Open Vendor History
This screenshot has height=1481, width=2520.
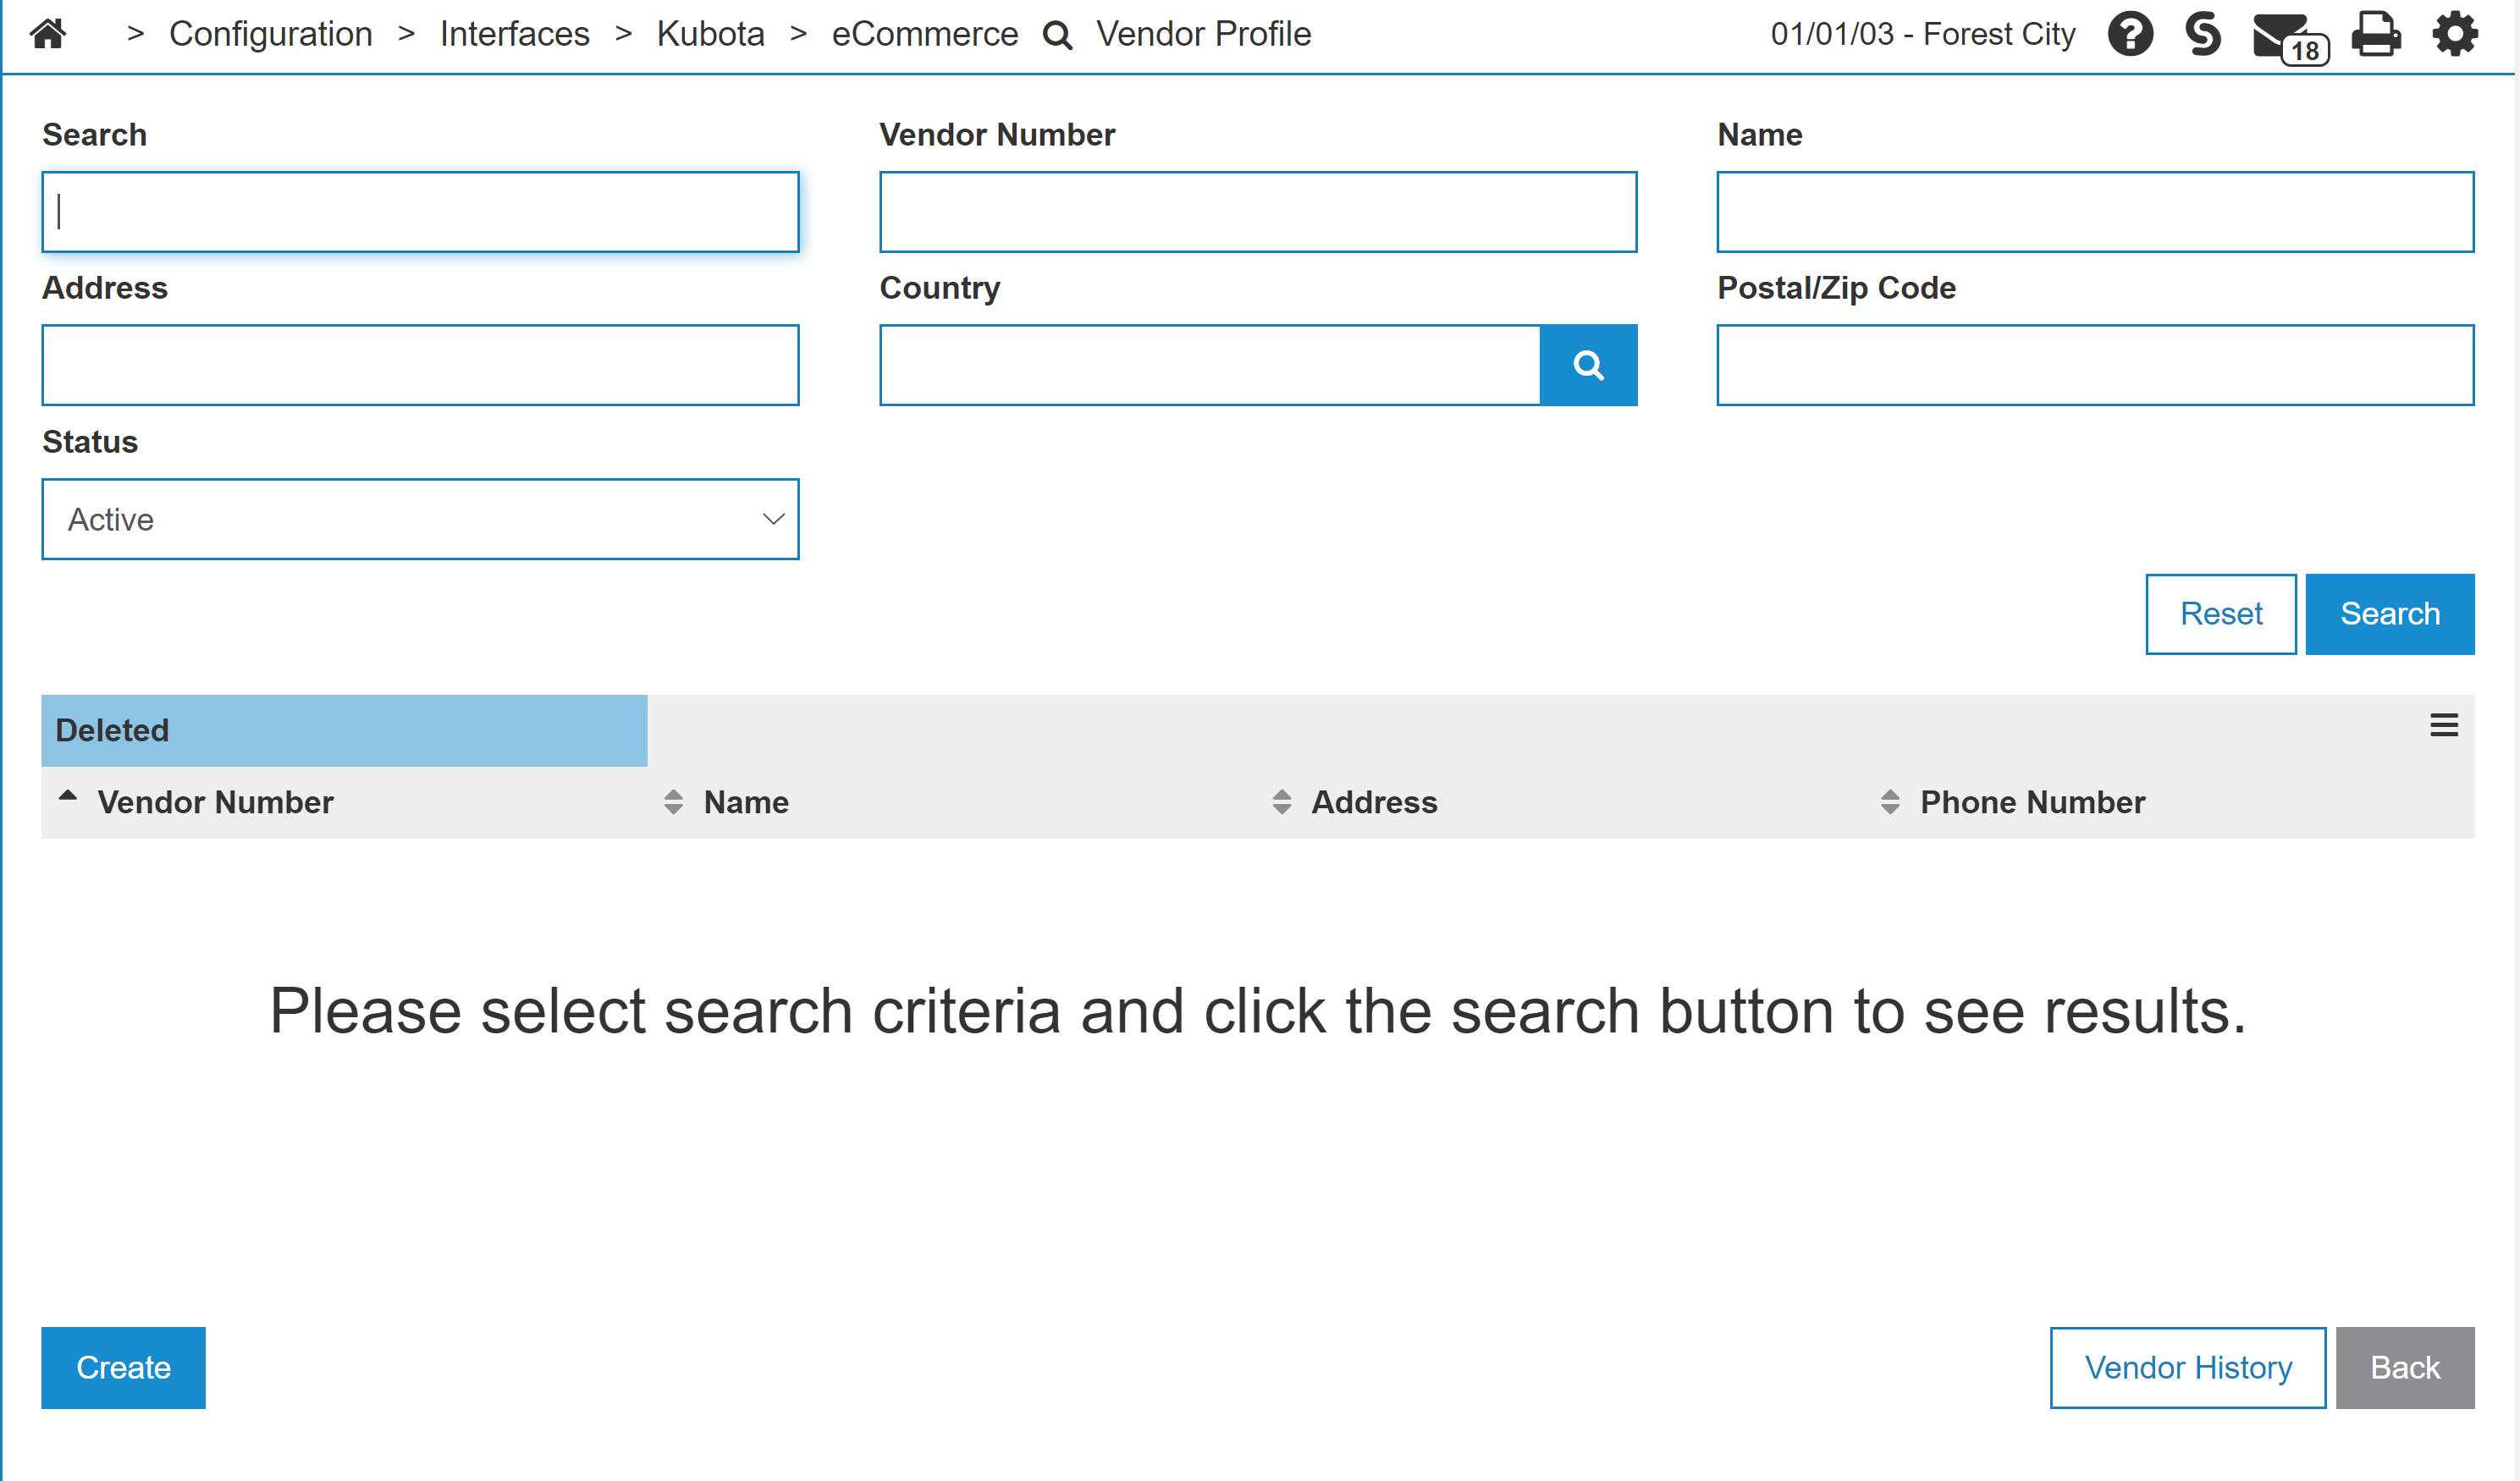coord(2188,1367)
